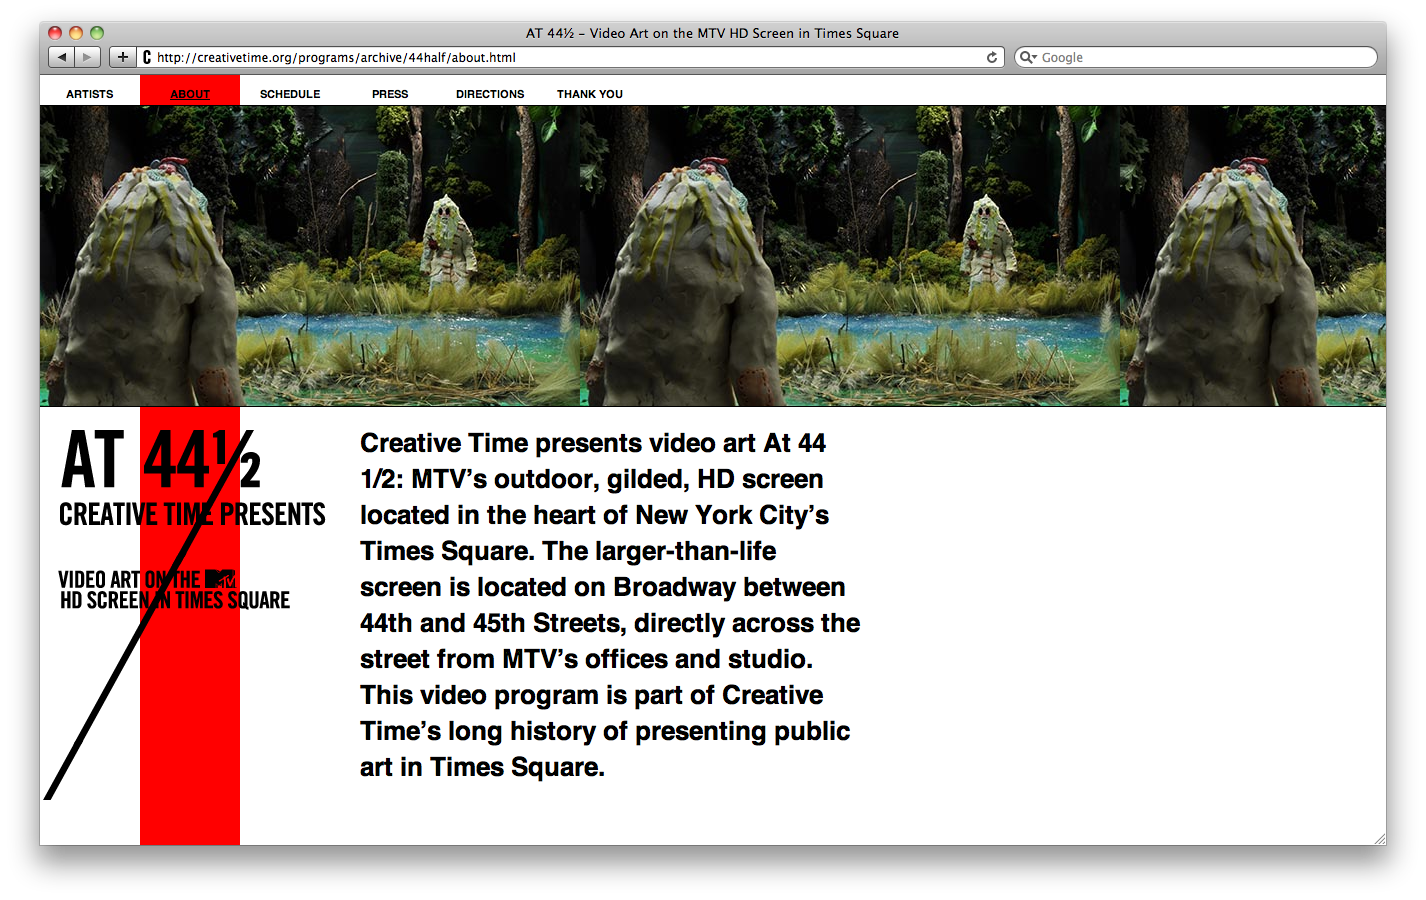Close the Safari window

pyautogui.click(x=55, y=33)
